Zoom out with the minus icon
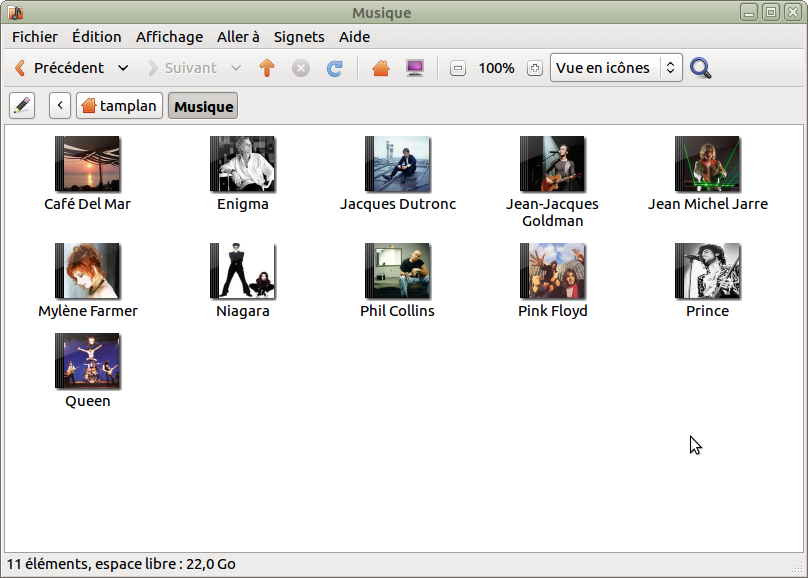The image size is (808, 578). tap(458, 68)
